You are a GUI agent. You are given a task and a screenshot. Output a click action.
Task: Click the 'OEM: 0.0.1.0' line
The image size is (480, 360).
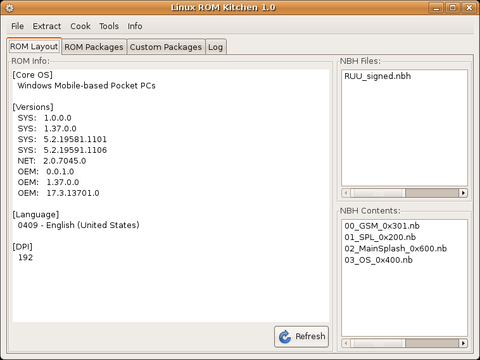tap(46, 172)
